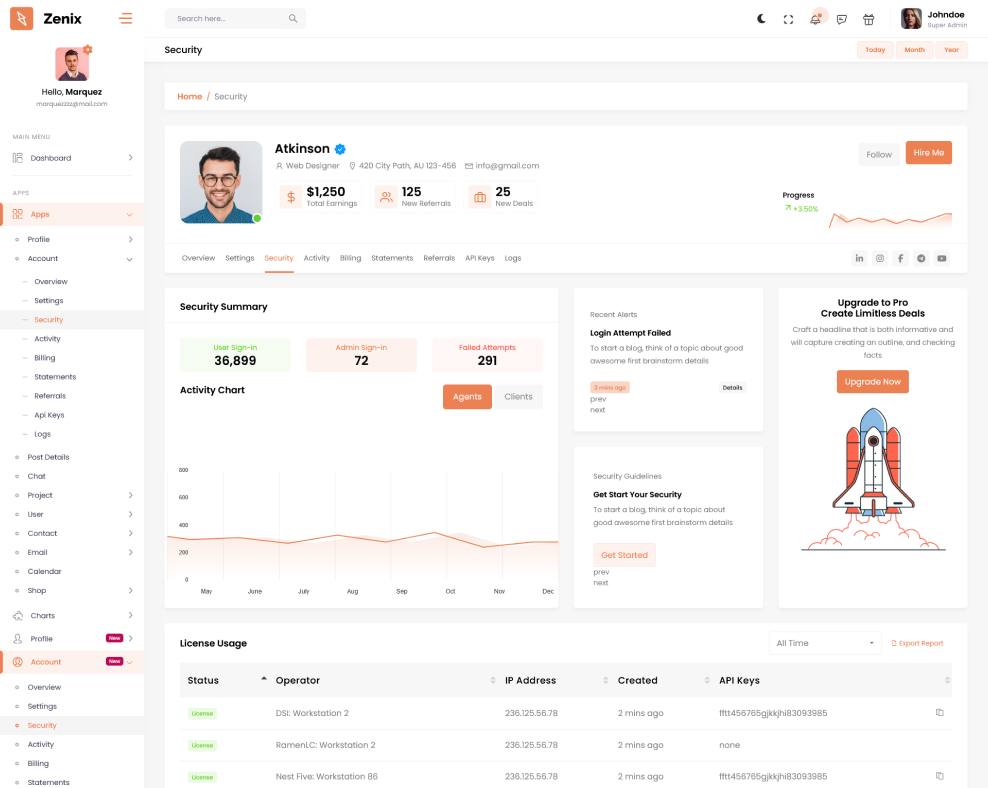Enter fullscreen using the expand icon

pos(788,19)
